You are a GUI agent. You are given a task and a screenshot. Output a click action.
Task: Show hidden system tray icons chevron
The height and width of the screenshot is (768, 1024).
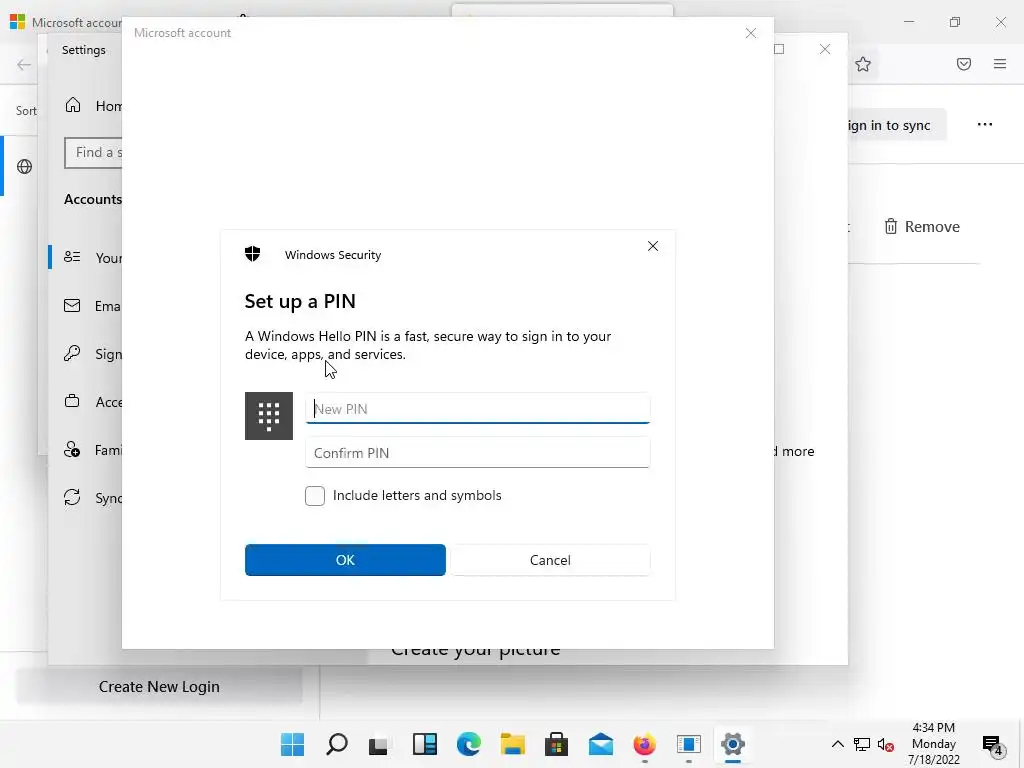(x=837, y=744)
